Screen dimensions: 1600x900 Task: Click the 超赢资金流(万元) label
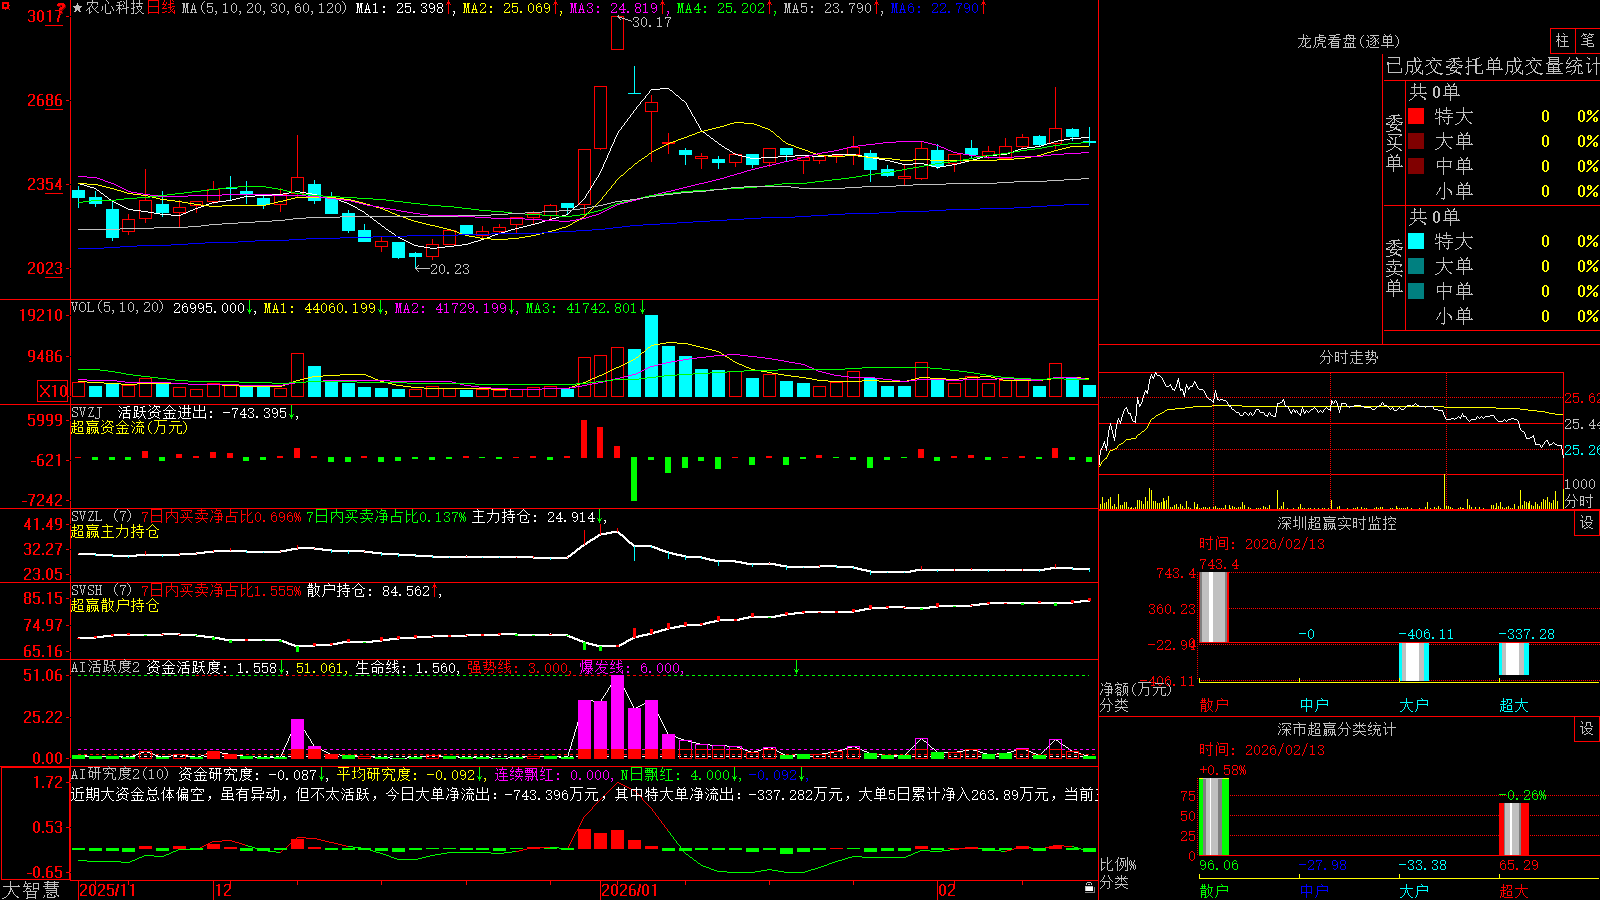click(129, 427)
